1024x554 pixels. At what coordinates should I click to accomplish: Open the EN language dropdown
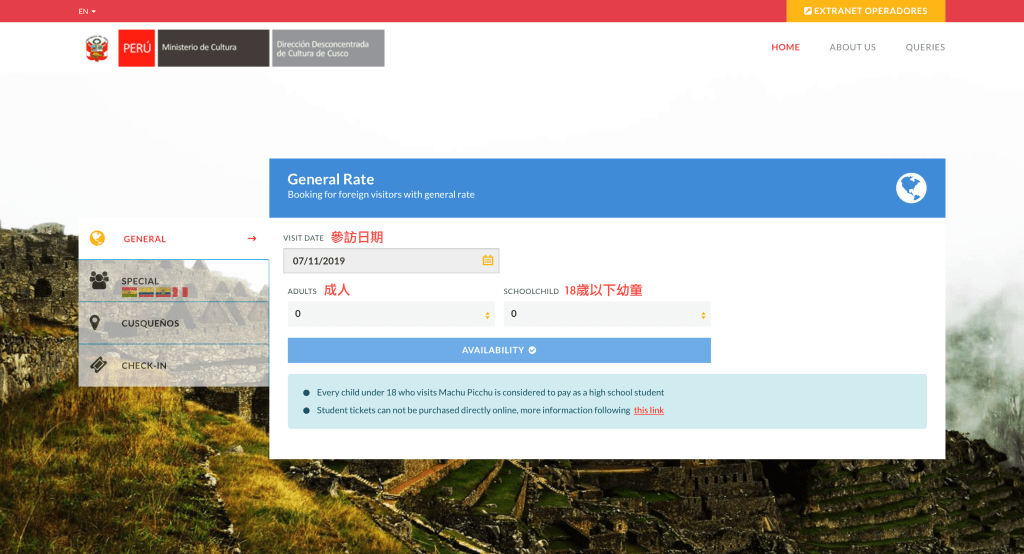(x=87, y=11)
